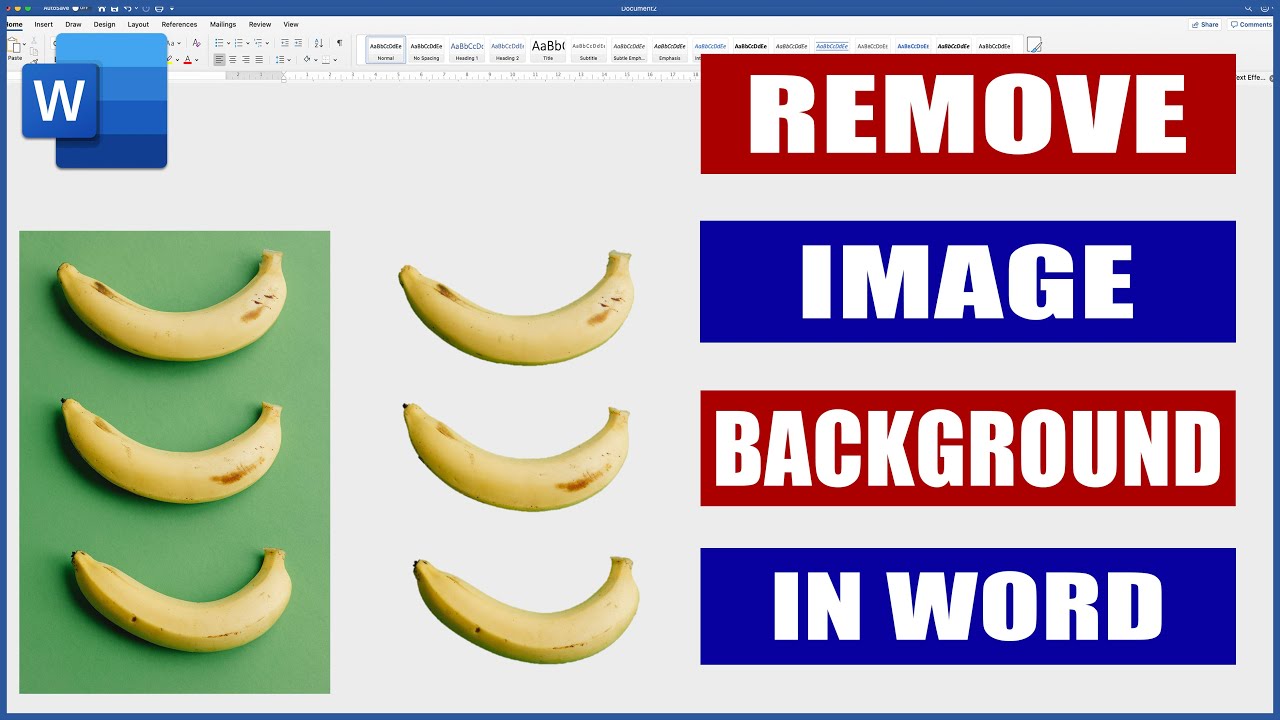Click the Home icon in title bar
This screenshot has height=720, width=1280.
[x=101, y=8]
